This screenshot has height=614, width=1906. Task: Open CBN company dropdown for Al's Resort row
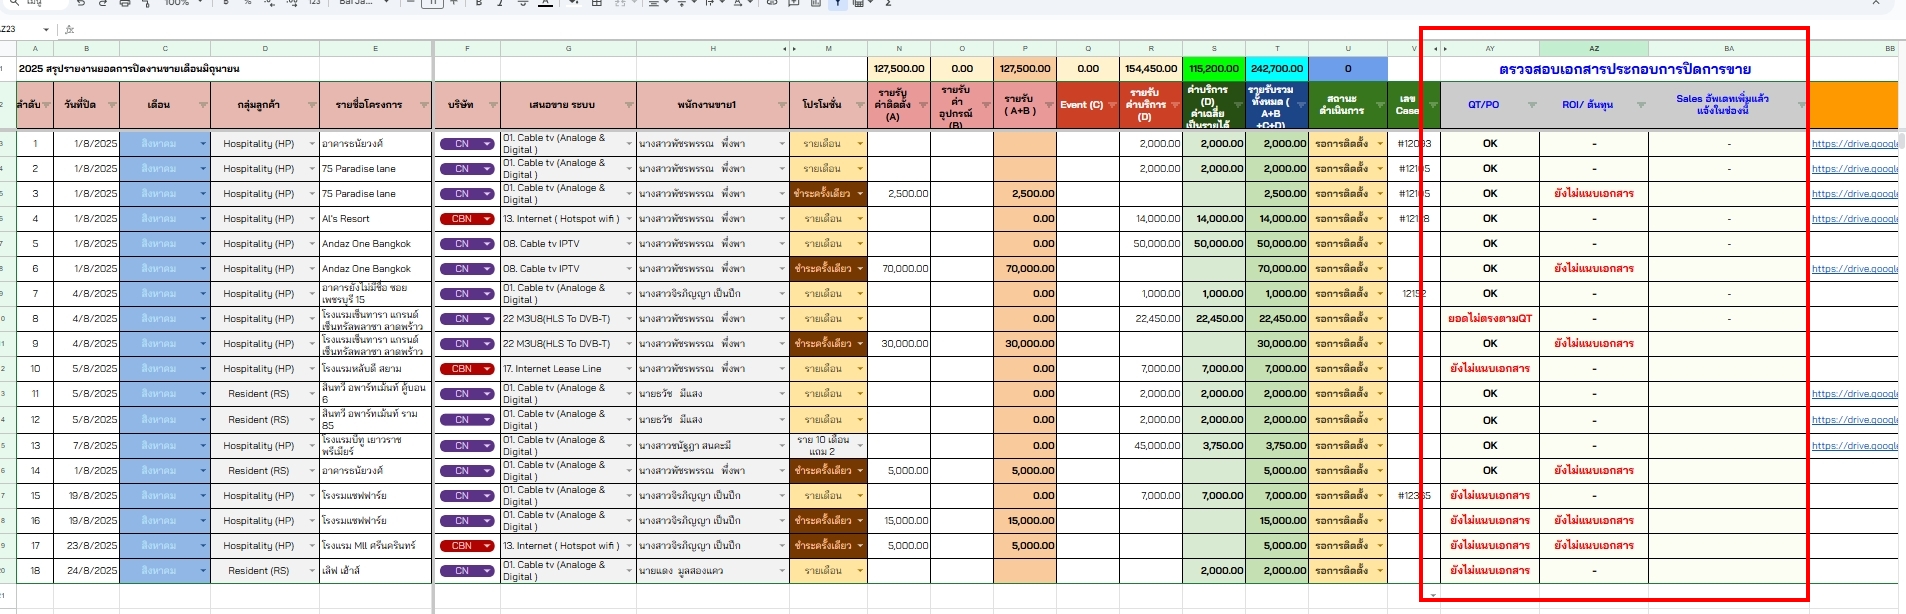tap(487, 219)
